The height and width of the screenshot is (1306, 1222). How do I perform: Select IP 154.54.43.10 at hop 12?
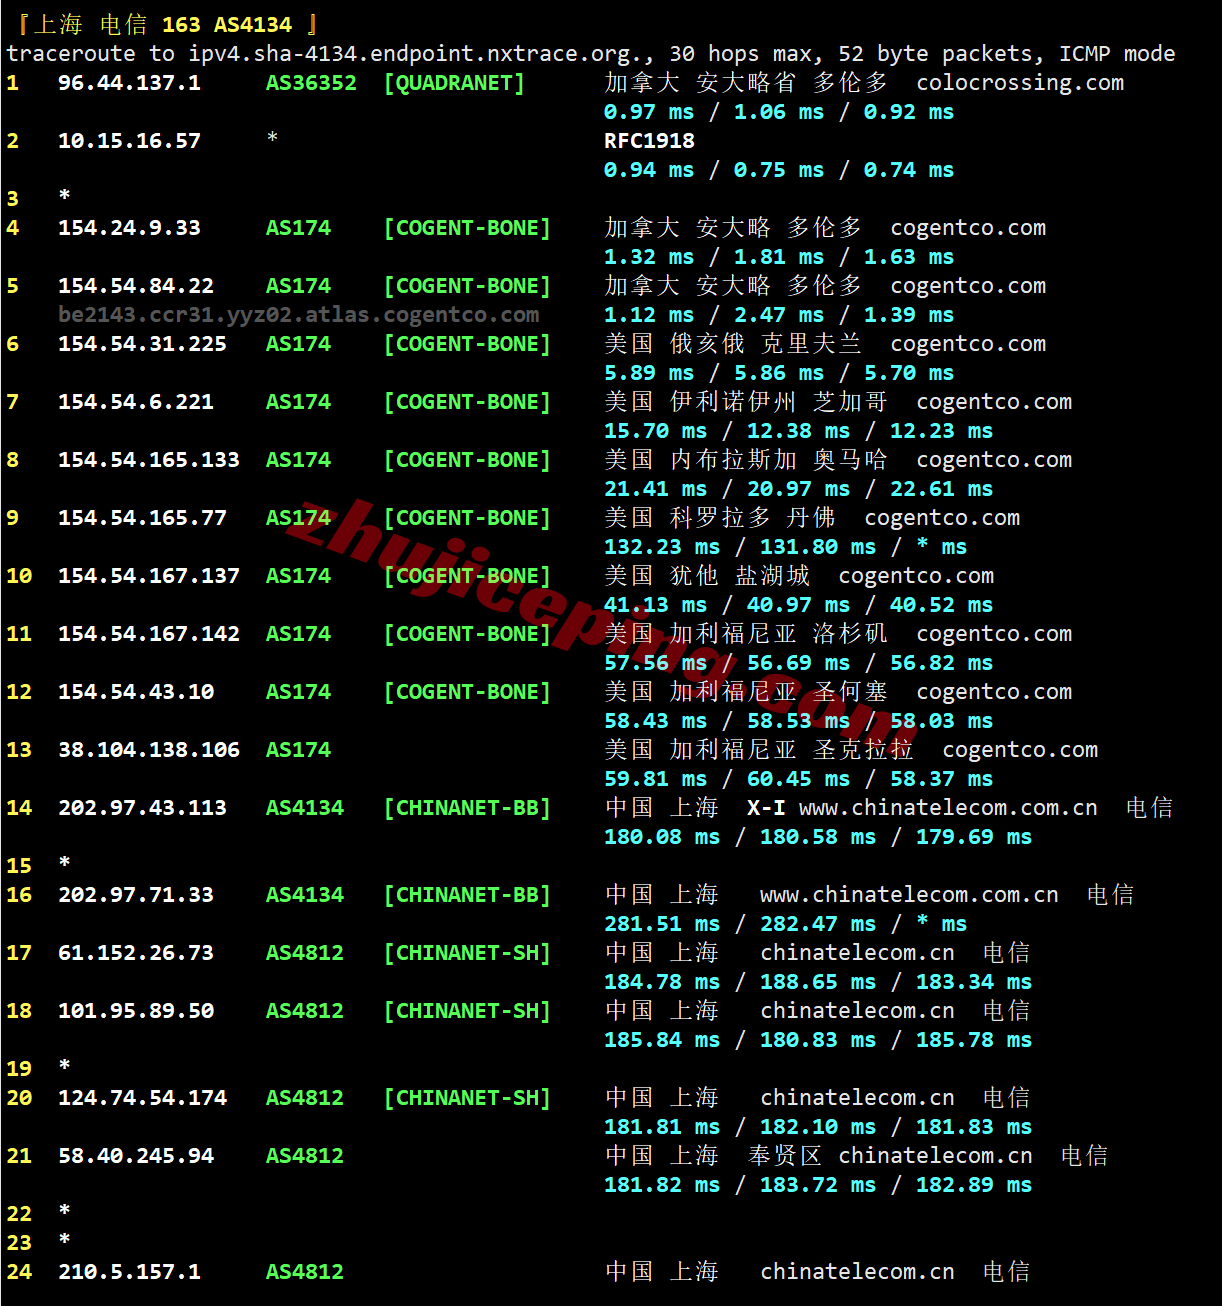[136, 692]
